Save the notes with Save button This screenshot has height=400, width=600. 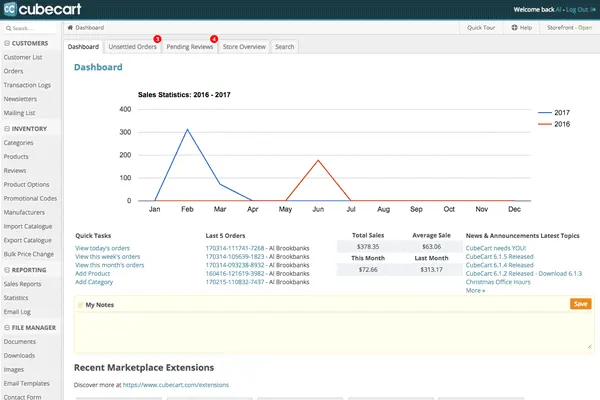tap(580, 303)
